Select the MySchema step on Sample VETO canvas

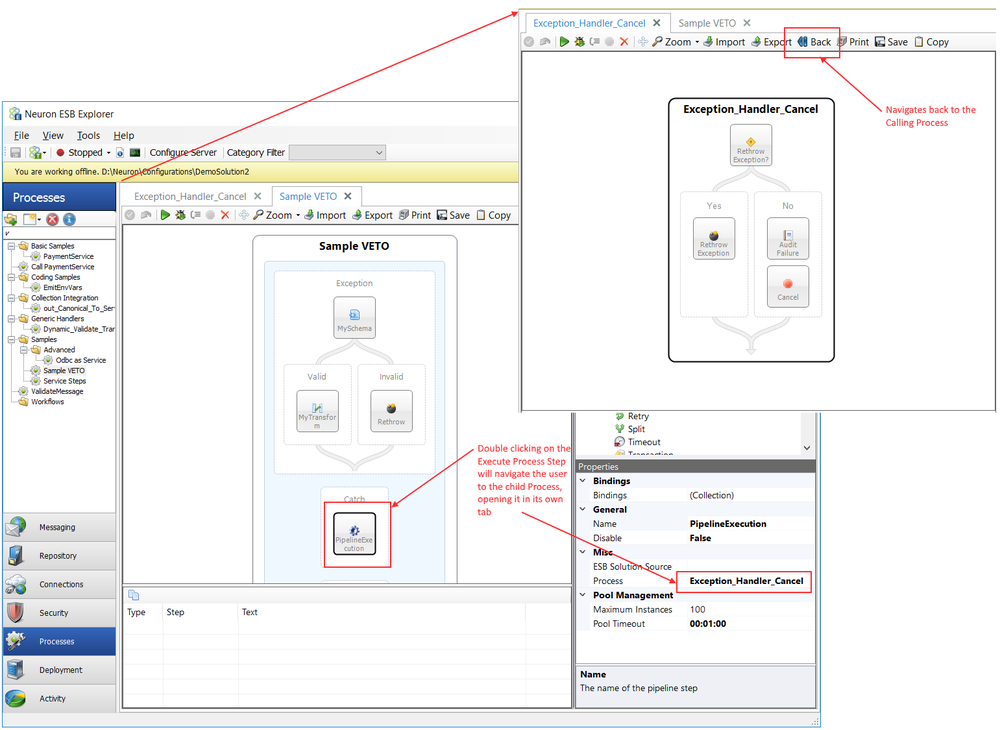click(x=355, y=318)
